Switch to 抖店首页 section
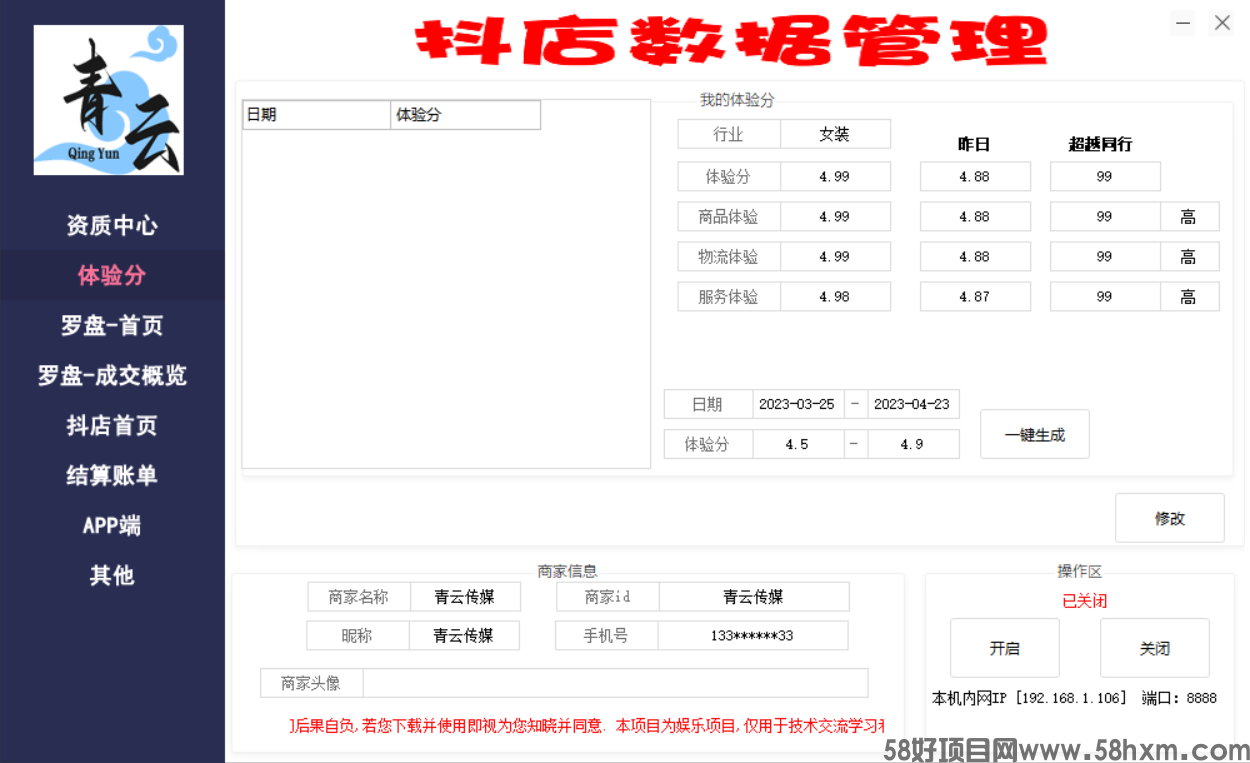 point(112,425)
